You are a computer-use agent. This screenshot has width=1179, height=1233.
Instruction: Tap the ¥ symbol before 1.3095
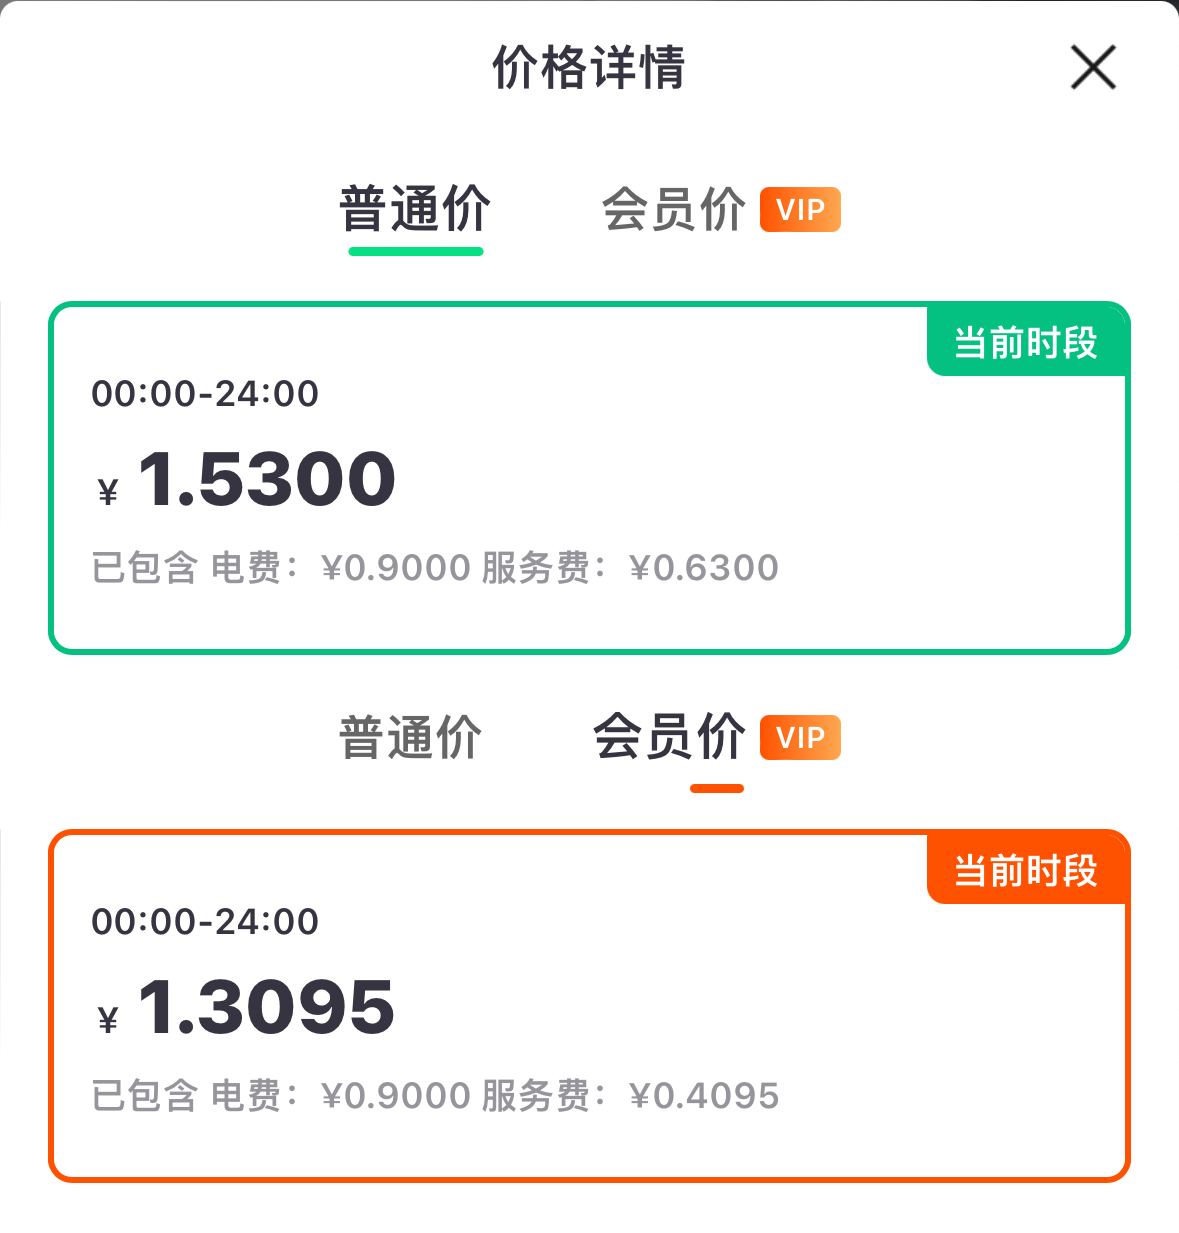(x=108, y=1020)
